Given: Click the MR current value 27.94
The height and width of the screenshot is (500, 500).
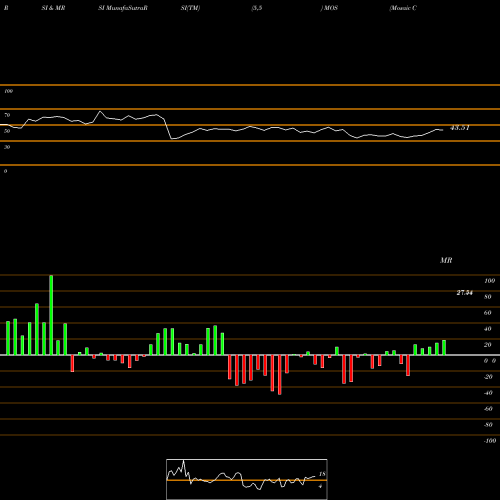Looking at the screenshot, I should [465, 293].
